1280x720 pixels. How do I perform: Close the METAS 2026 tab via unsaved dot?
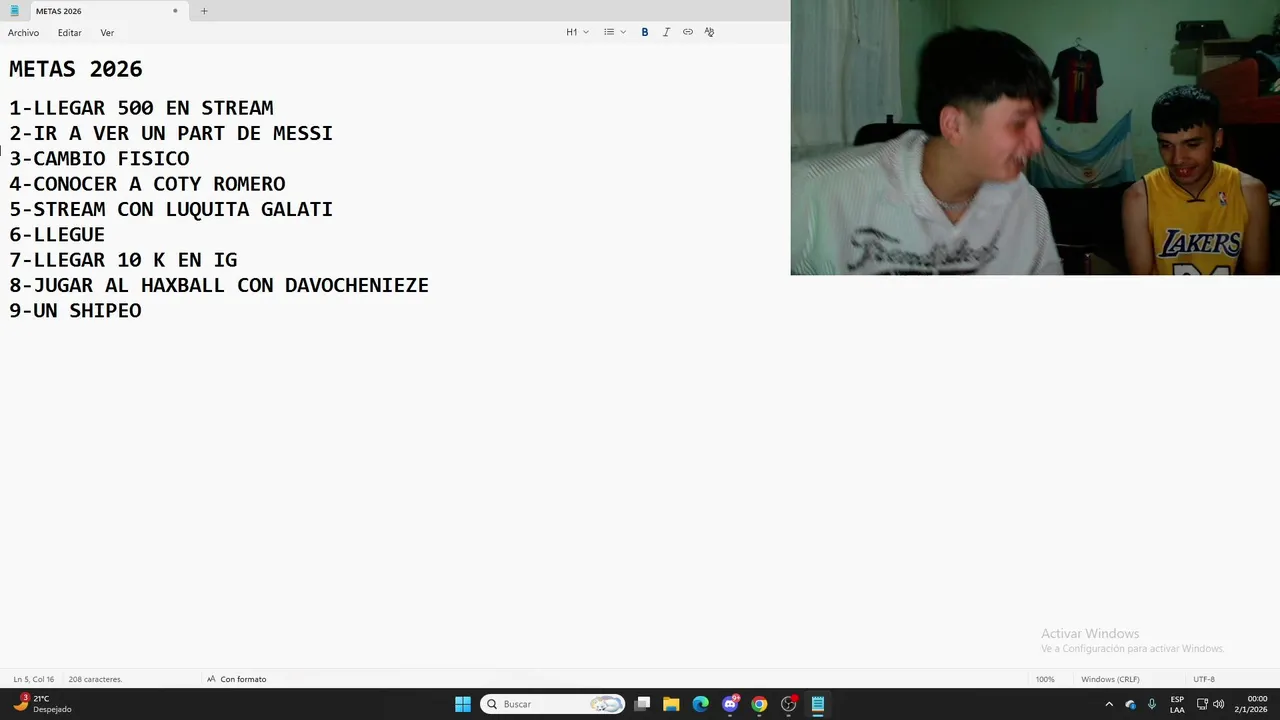point(175,11)
